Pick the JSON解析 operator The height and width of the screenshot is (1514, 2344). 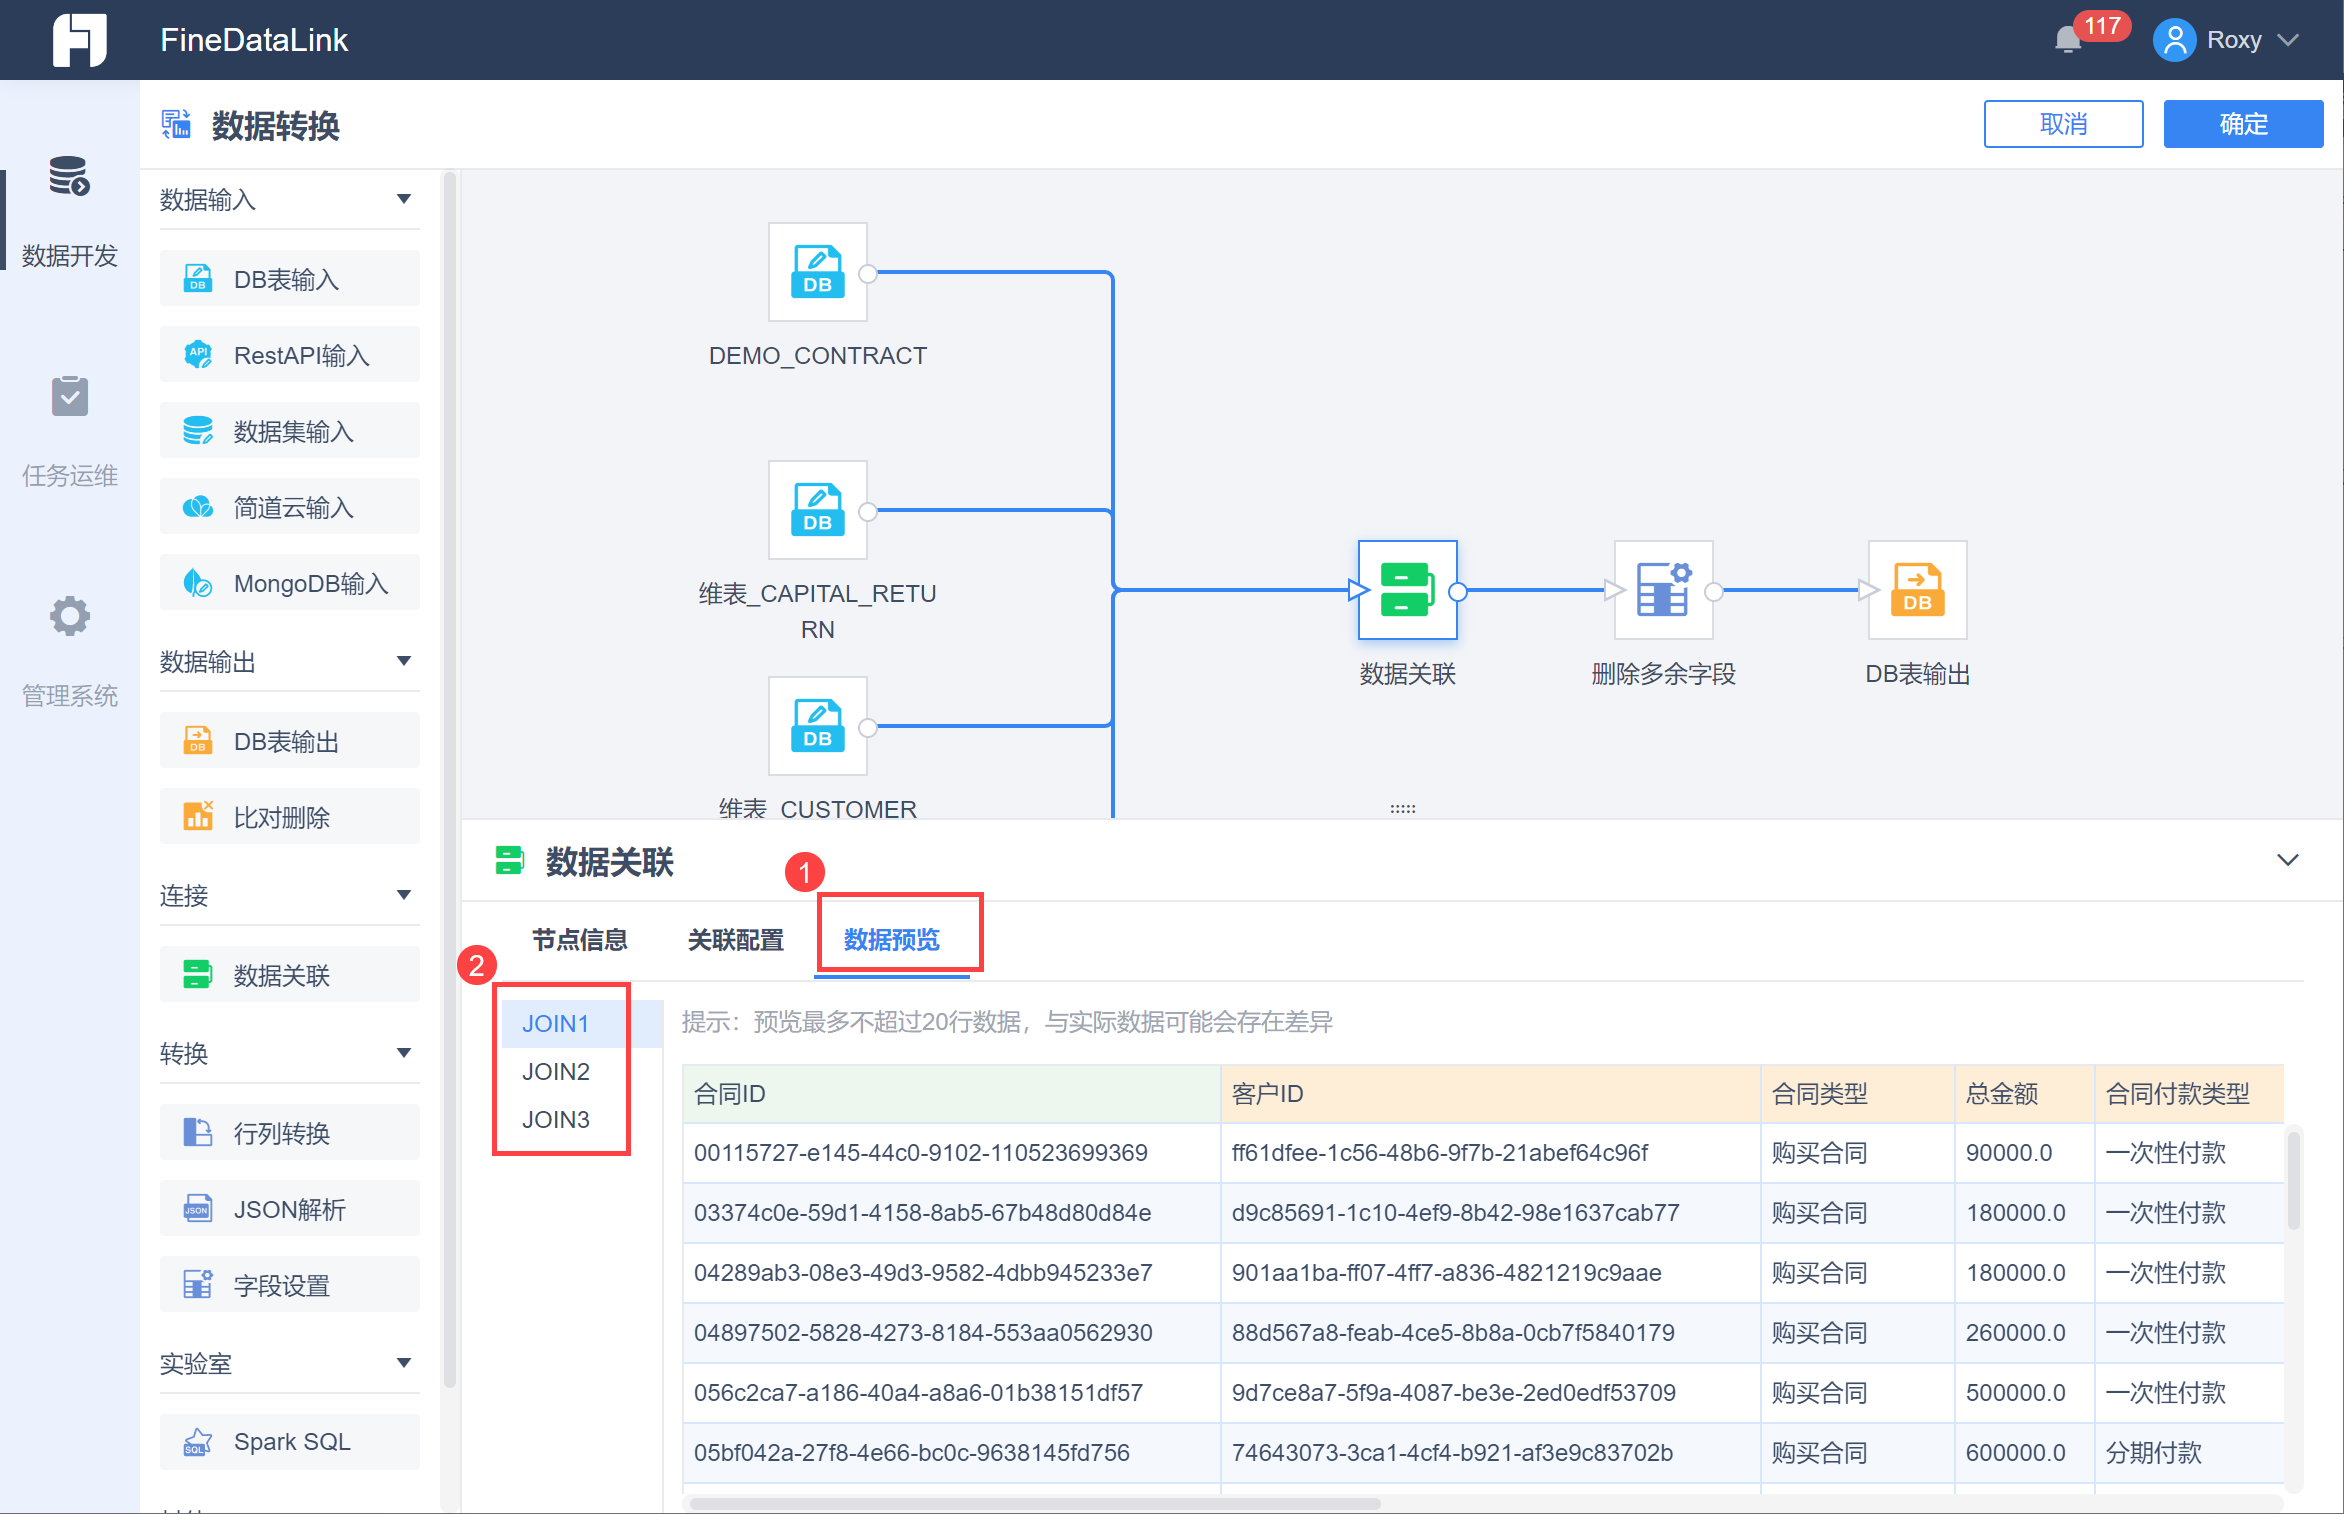(290, 1209)
